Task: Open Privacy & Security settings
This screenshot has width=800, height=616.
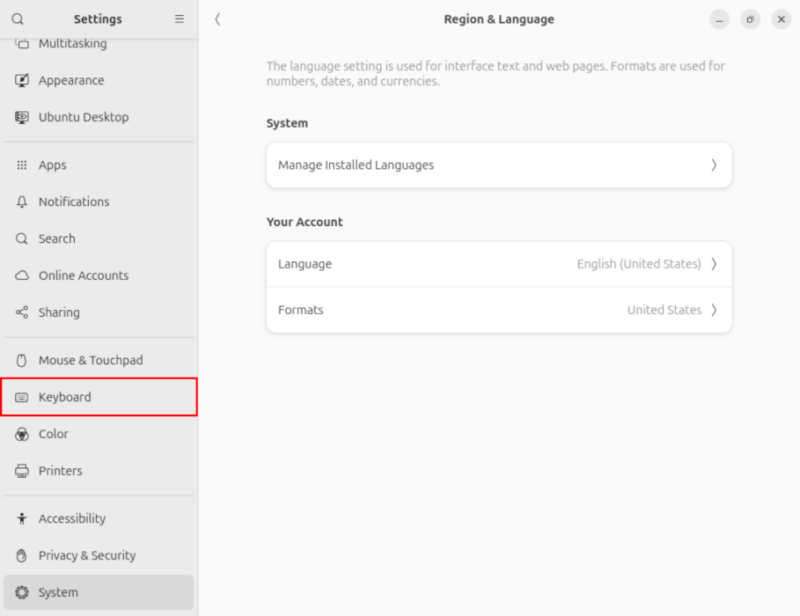Action: click(86, 555)
